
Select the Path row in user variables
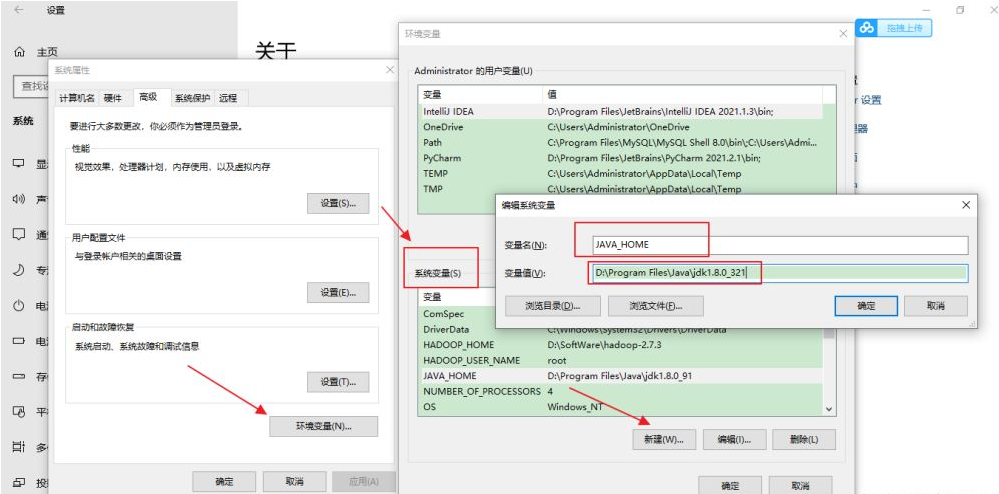coord(621,142)
